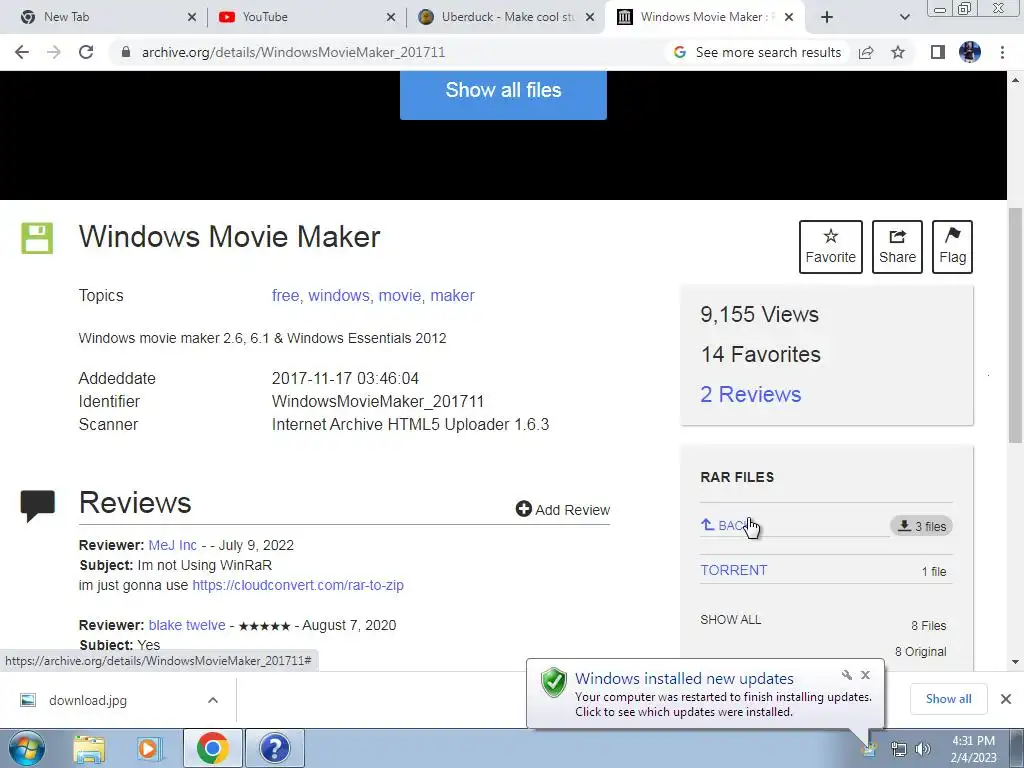Open the Chrome profile avatar

coord(970,52)
